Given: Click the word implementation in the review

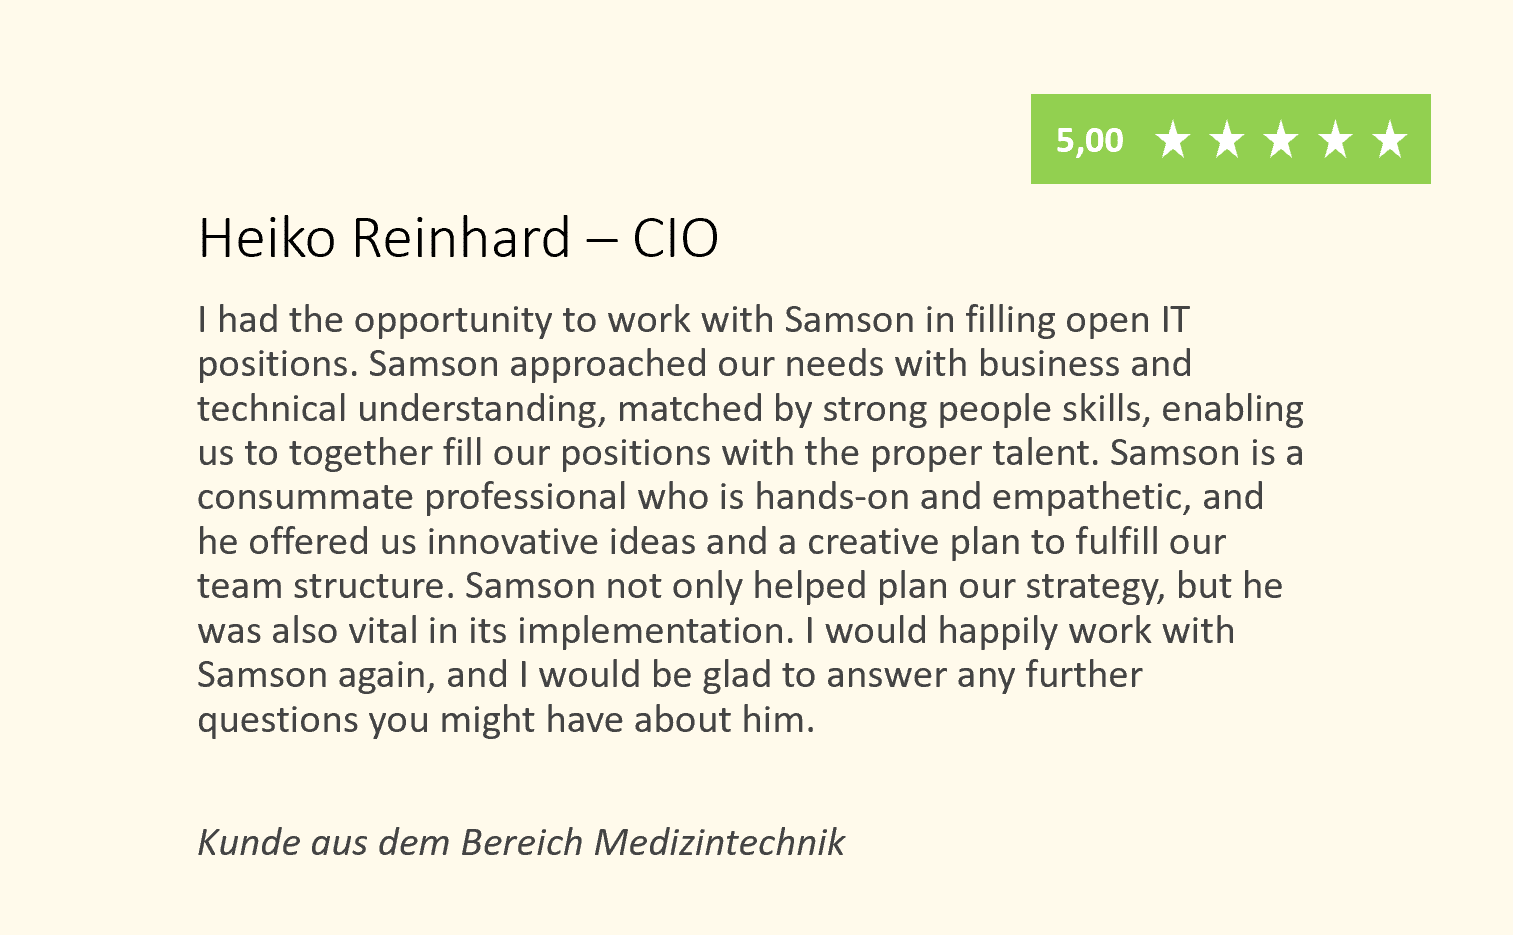Looking at the screenshot, I should [650, 631].
